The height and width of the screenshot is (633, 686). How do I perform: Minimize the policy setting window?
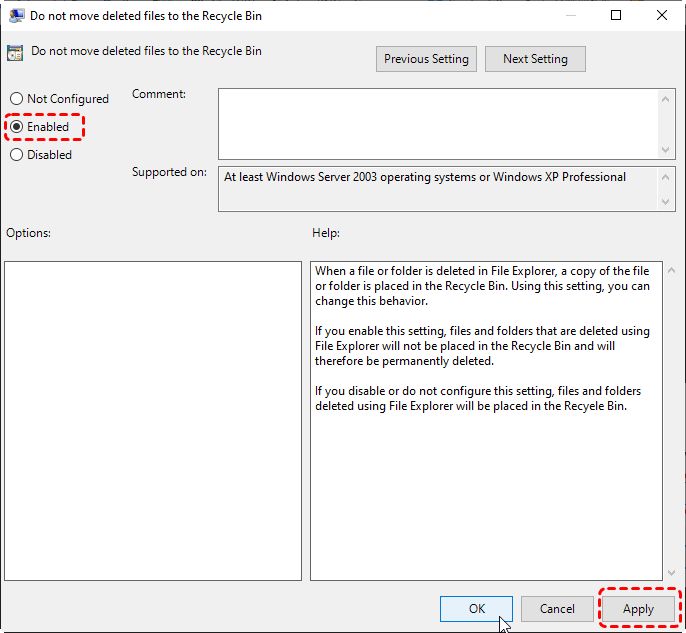570,15
